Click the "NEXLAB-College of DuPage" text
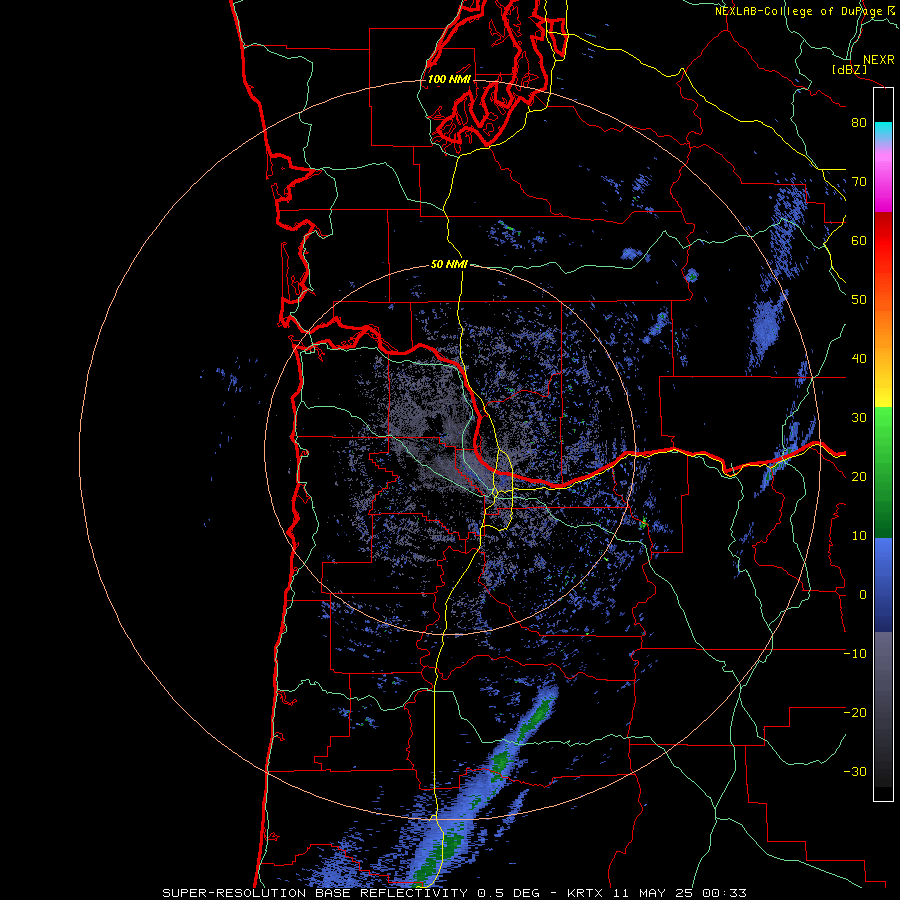The height and width of the screenshot is (900, 900). point(798,11)
